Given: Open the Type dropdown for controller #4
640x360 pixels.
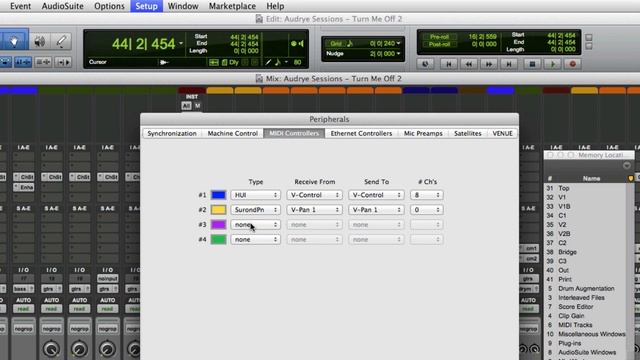Looking at the screenshot, I should pyautogui.click(x=256, y=240).
